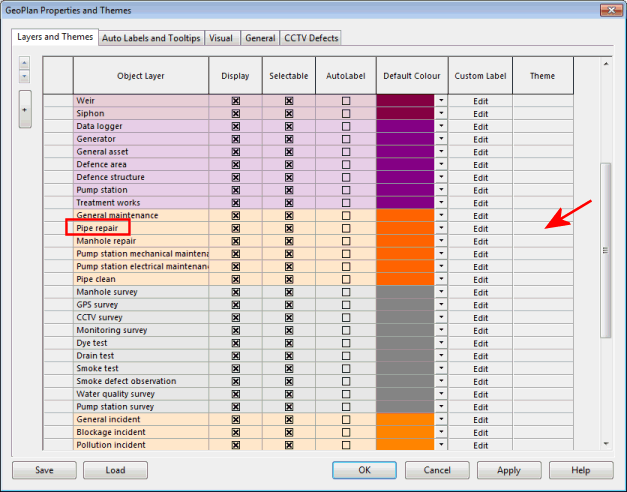627x492 pixels.
Task: Edit custom label for Monitoring survey
Action: point(480,330)
